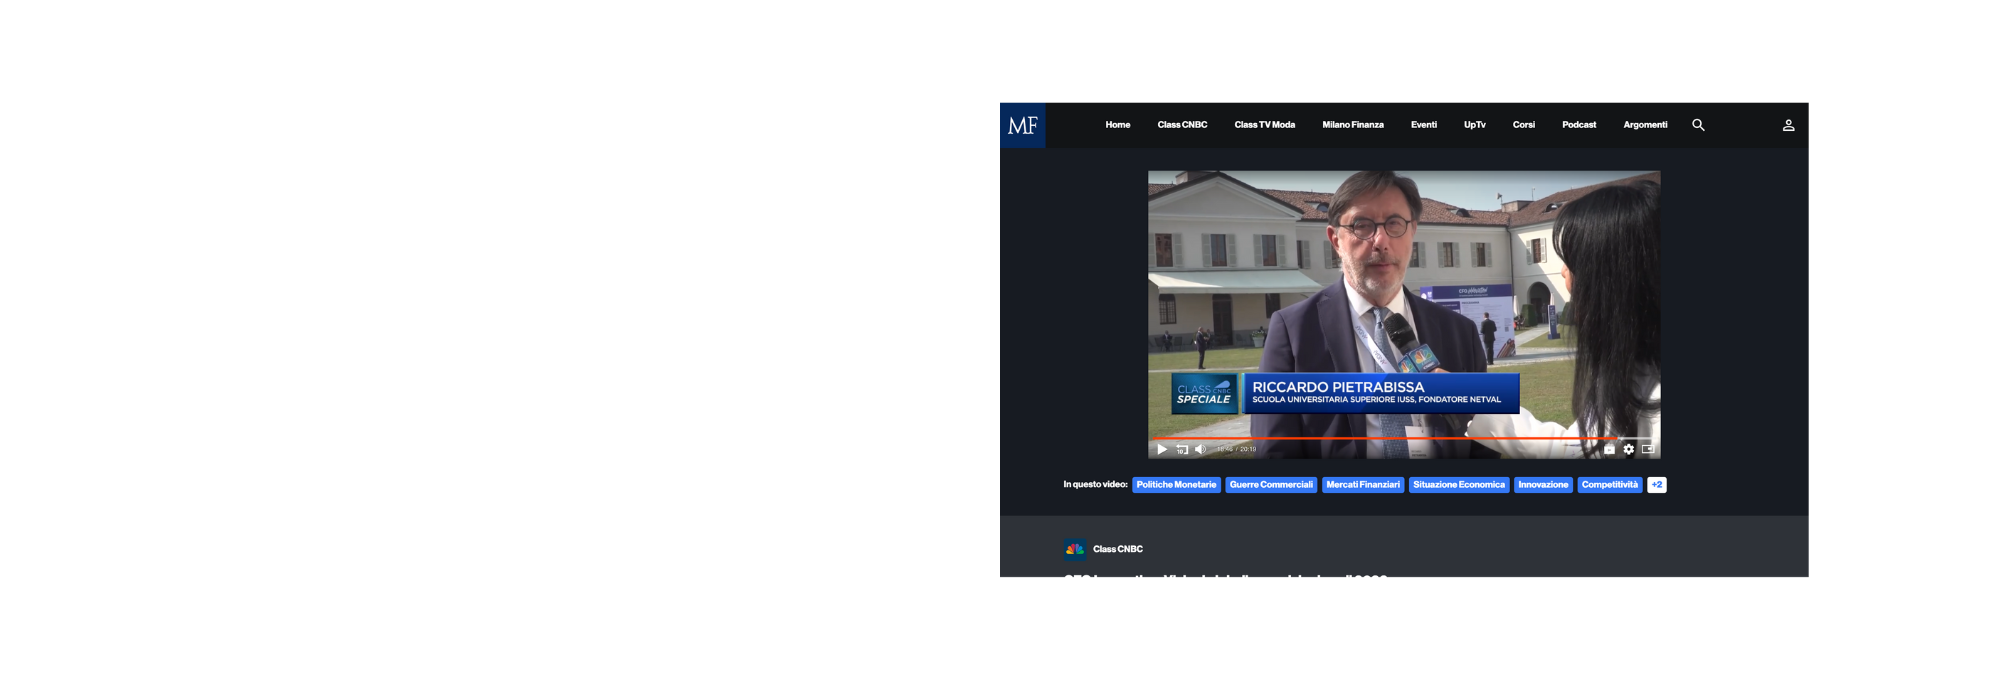Open the Milano Finanza section
The image size is (2000, 680).
point(1353,125)
